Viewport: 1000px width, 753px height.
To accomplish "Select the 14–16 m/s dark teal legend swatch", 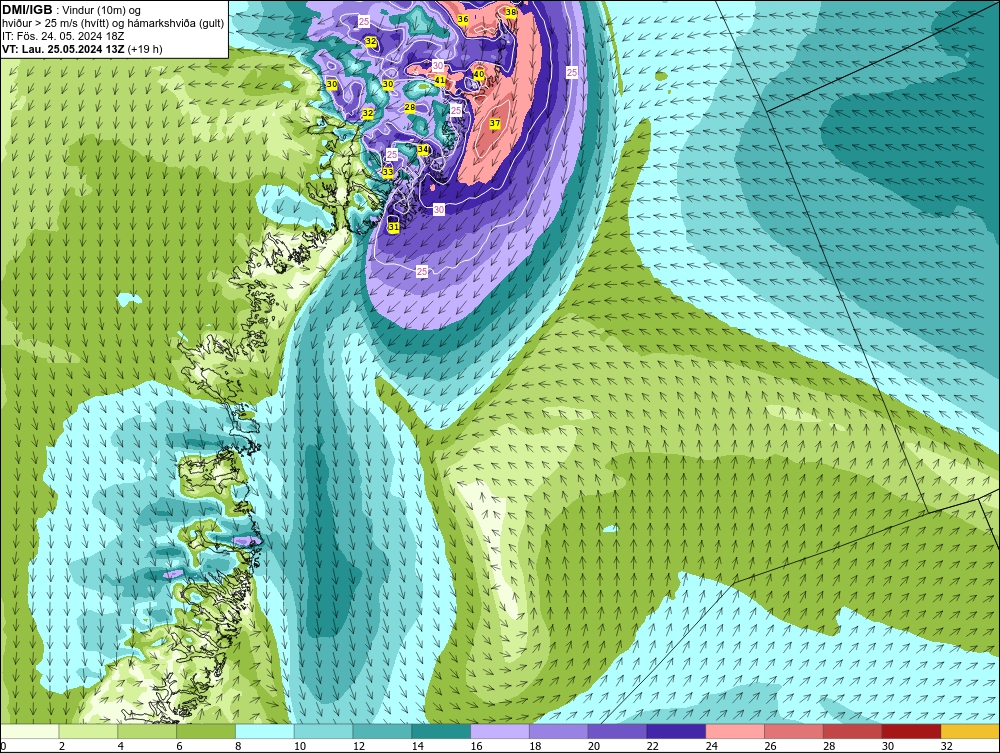I will (441, 731).
